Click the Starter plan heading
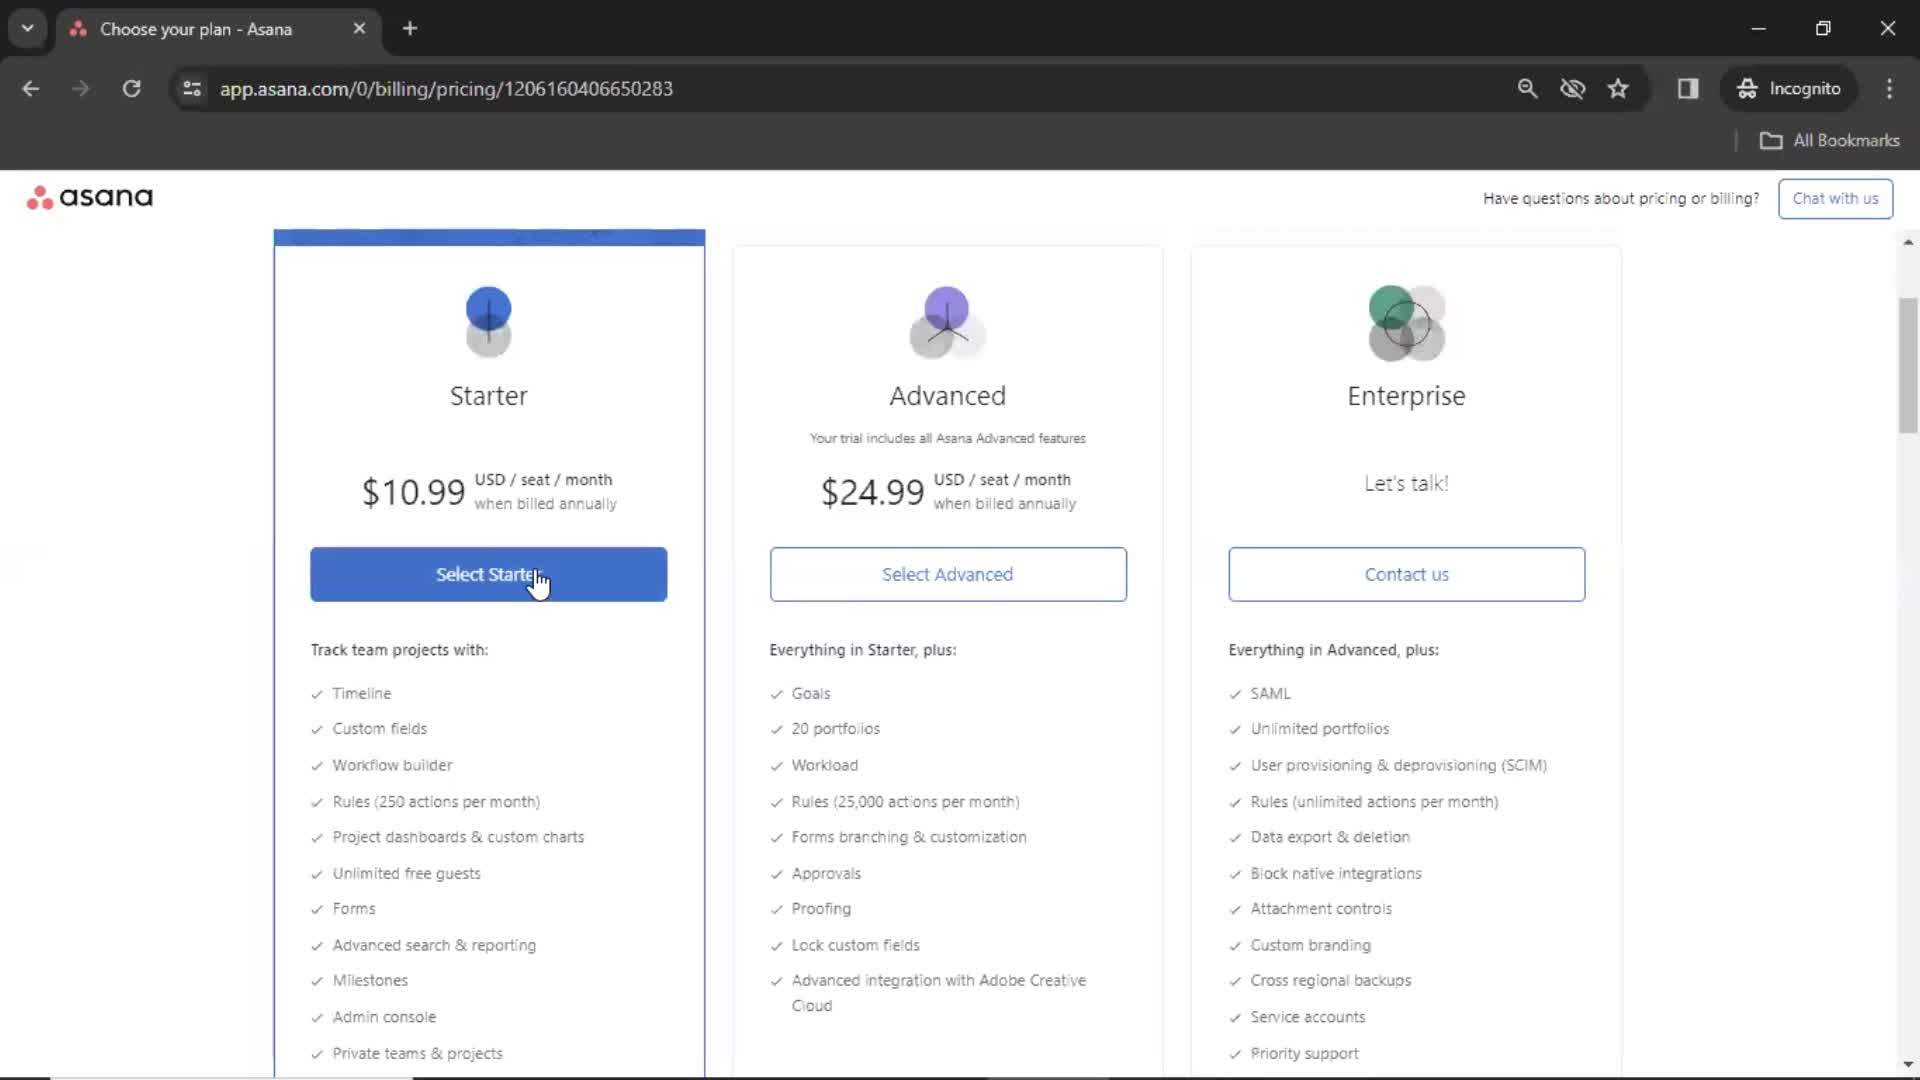The width and height of the screenshot is (1920, 1080). (x=488, y=396)
